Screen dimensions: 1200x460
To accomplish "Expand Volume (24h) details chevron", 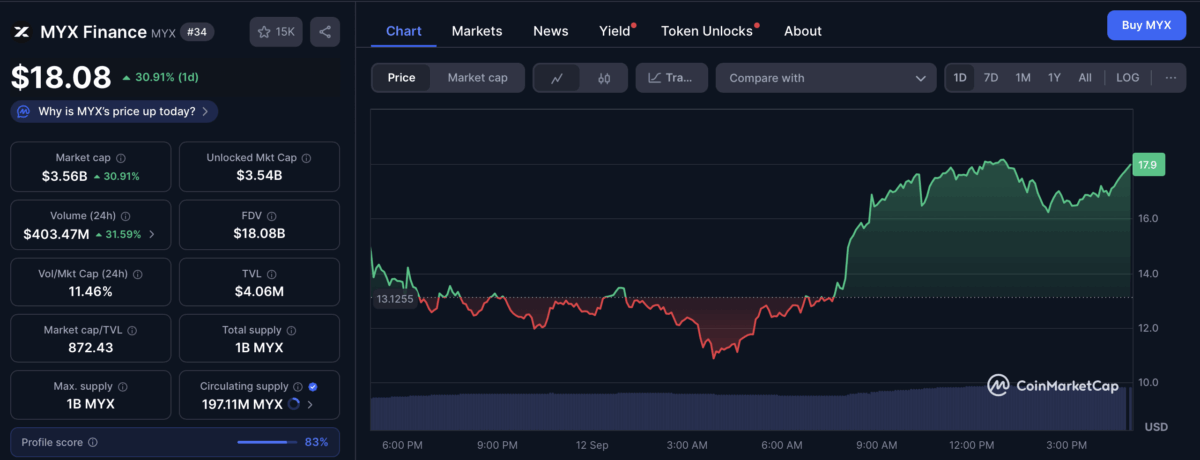I will coord(152,235).
